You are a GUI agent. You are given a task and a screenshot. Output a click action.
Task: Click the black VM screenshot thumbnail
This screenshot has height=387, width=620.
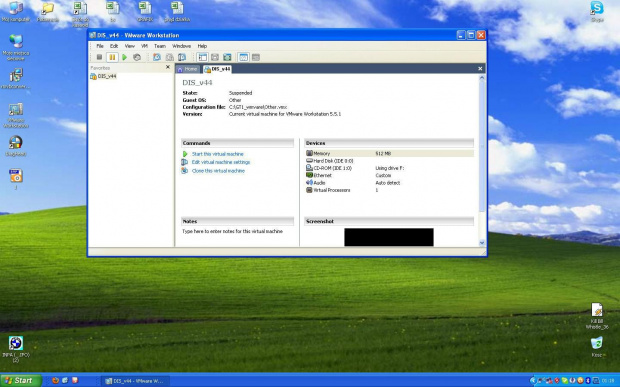tap(389, 237)
